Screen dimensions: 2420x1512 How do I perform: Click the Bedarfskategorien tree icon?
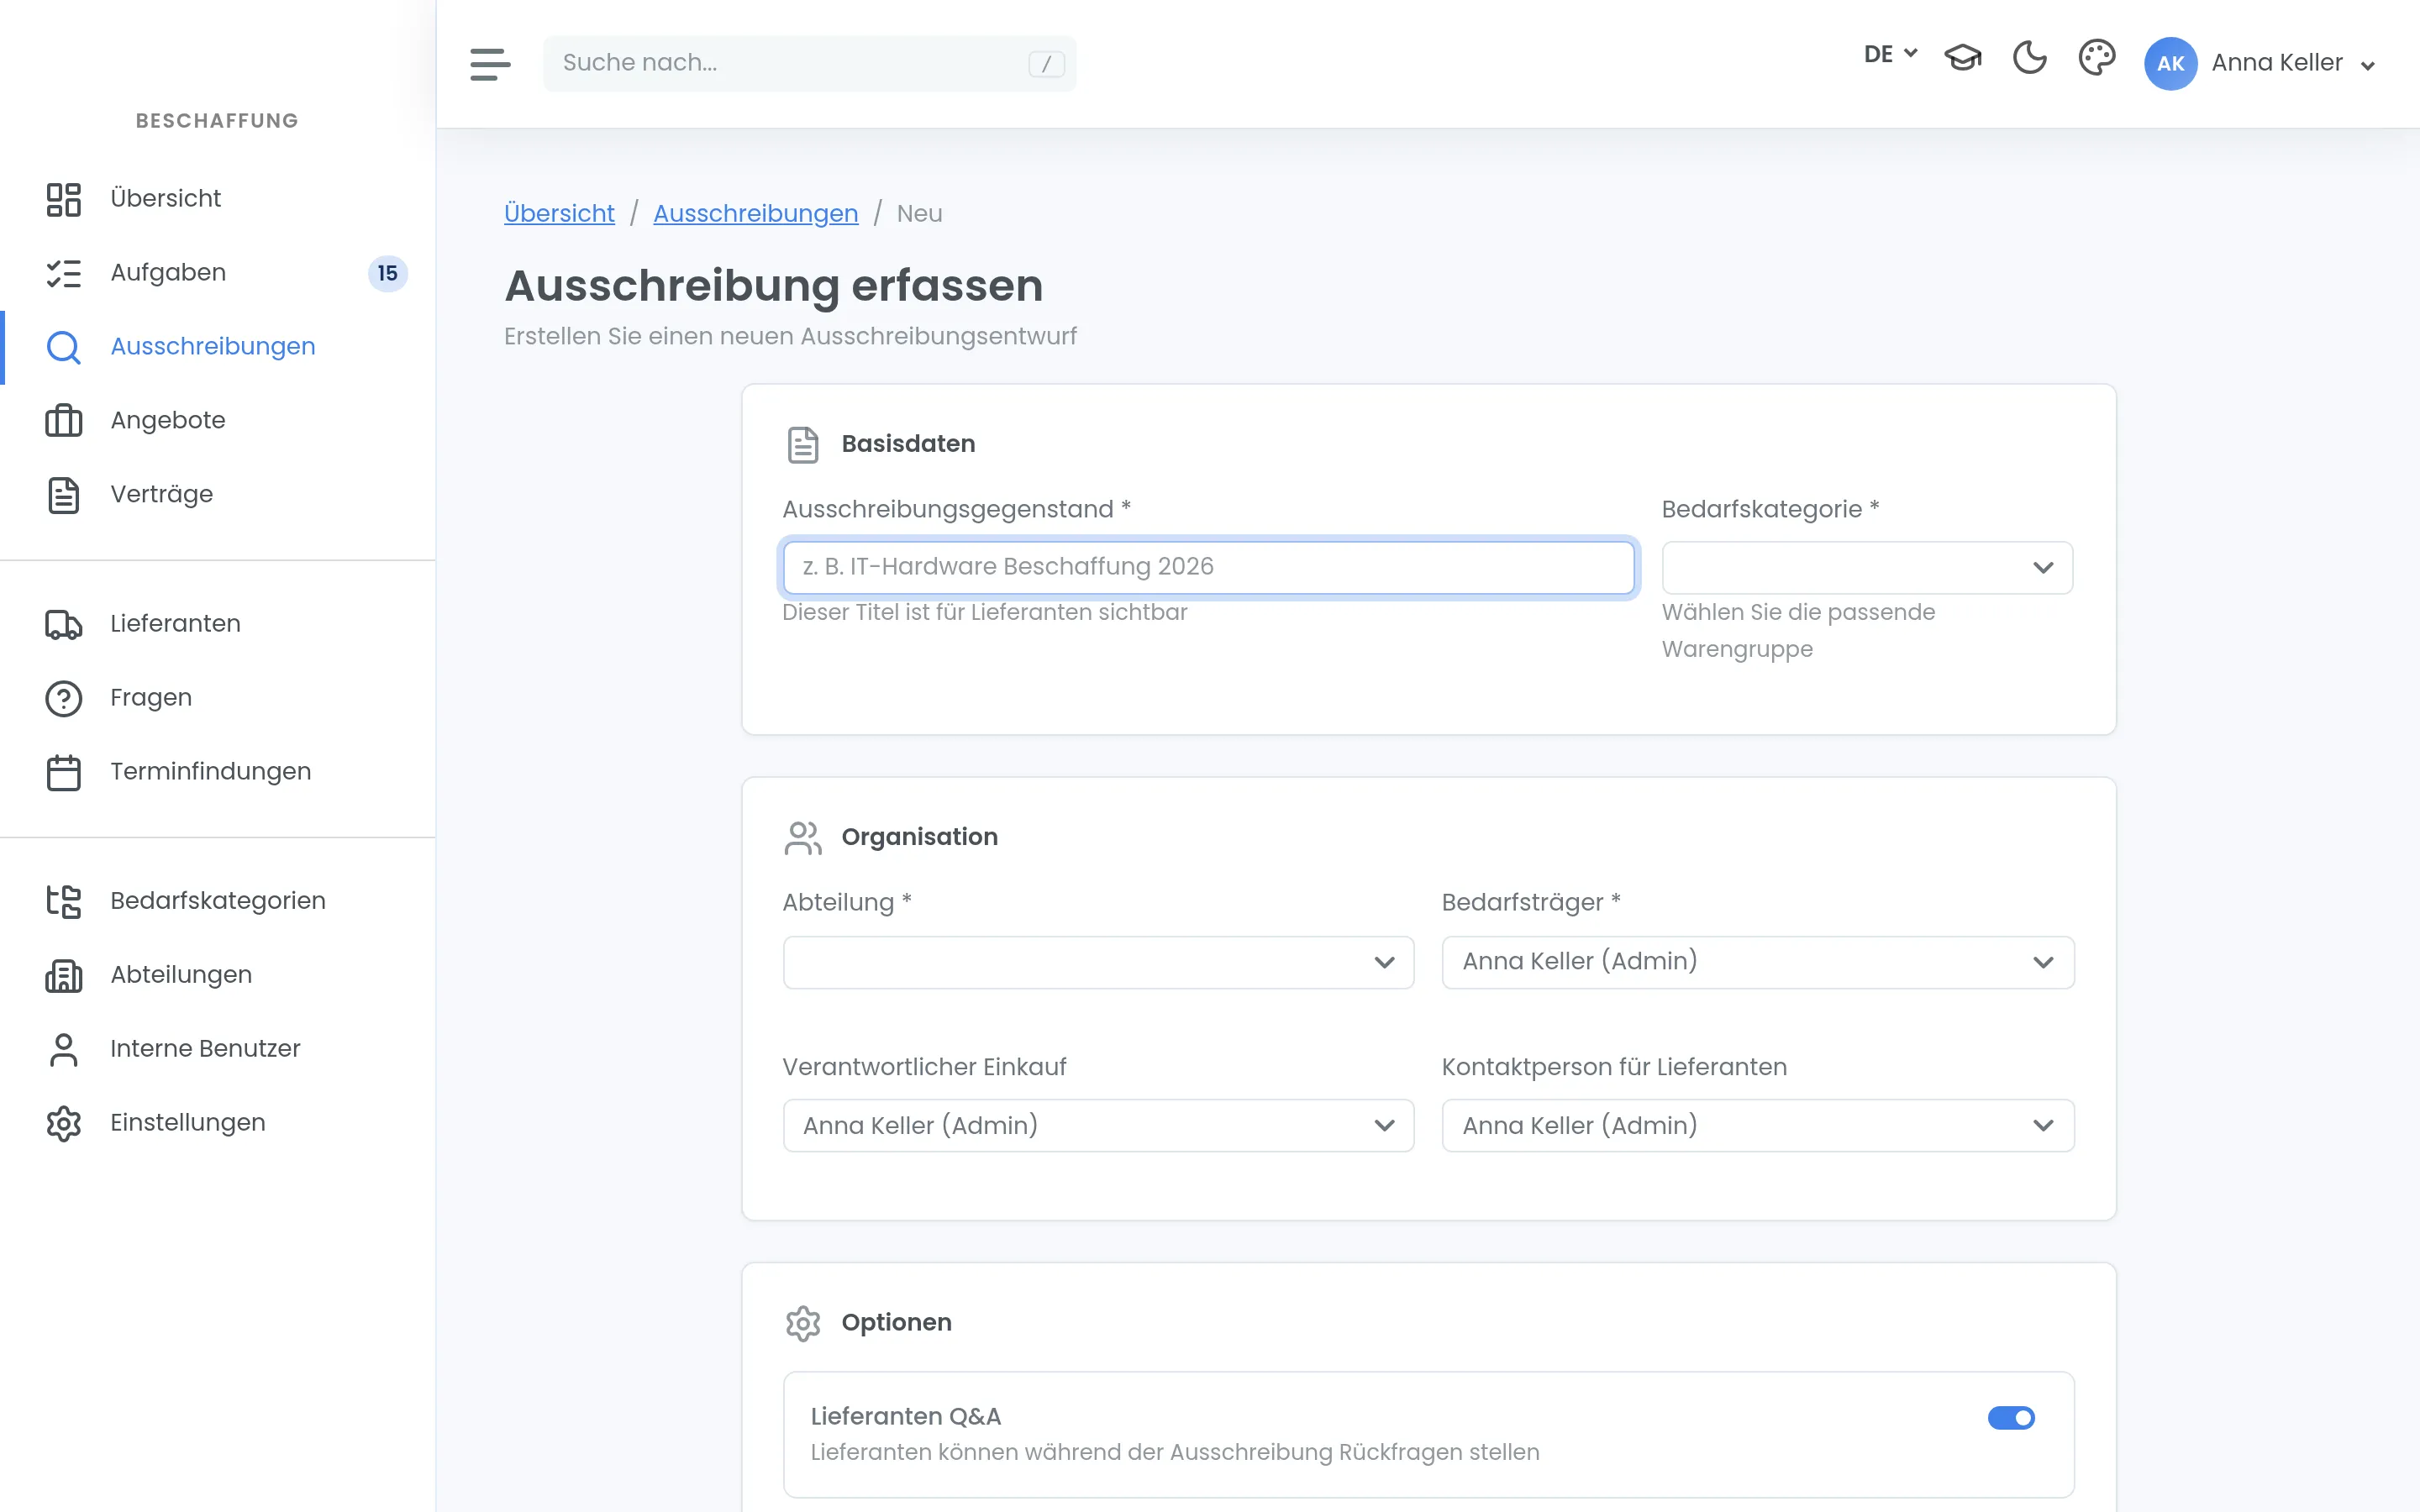point(64,901)
